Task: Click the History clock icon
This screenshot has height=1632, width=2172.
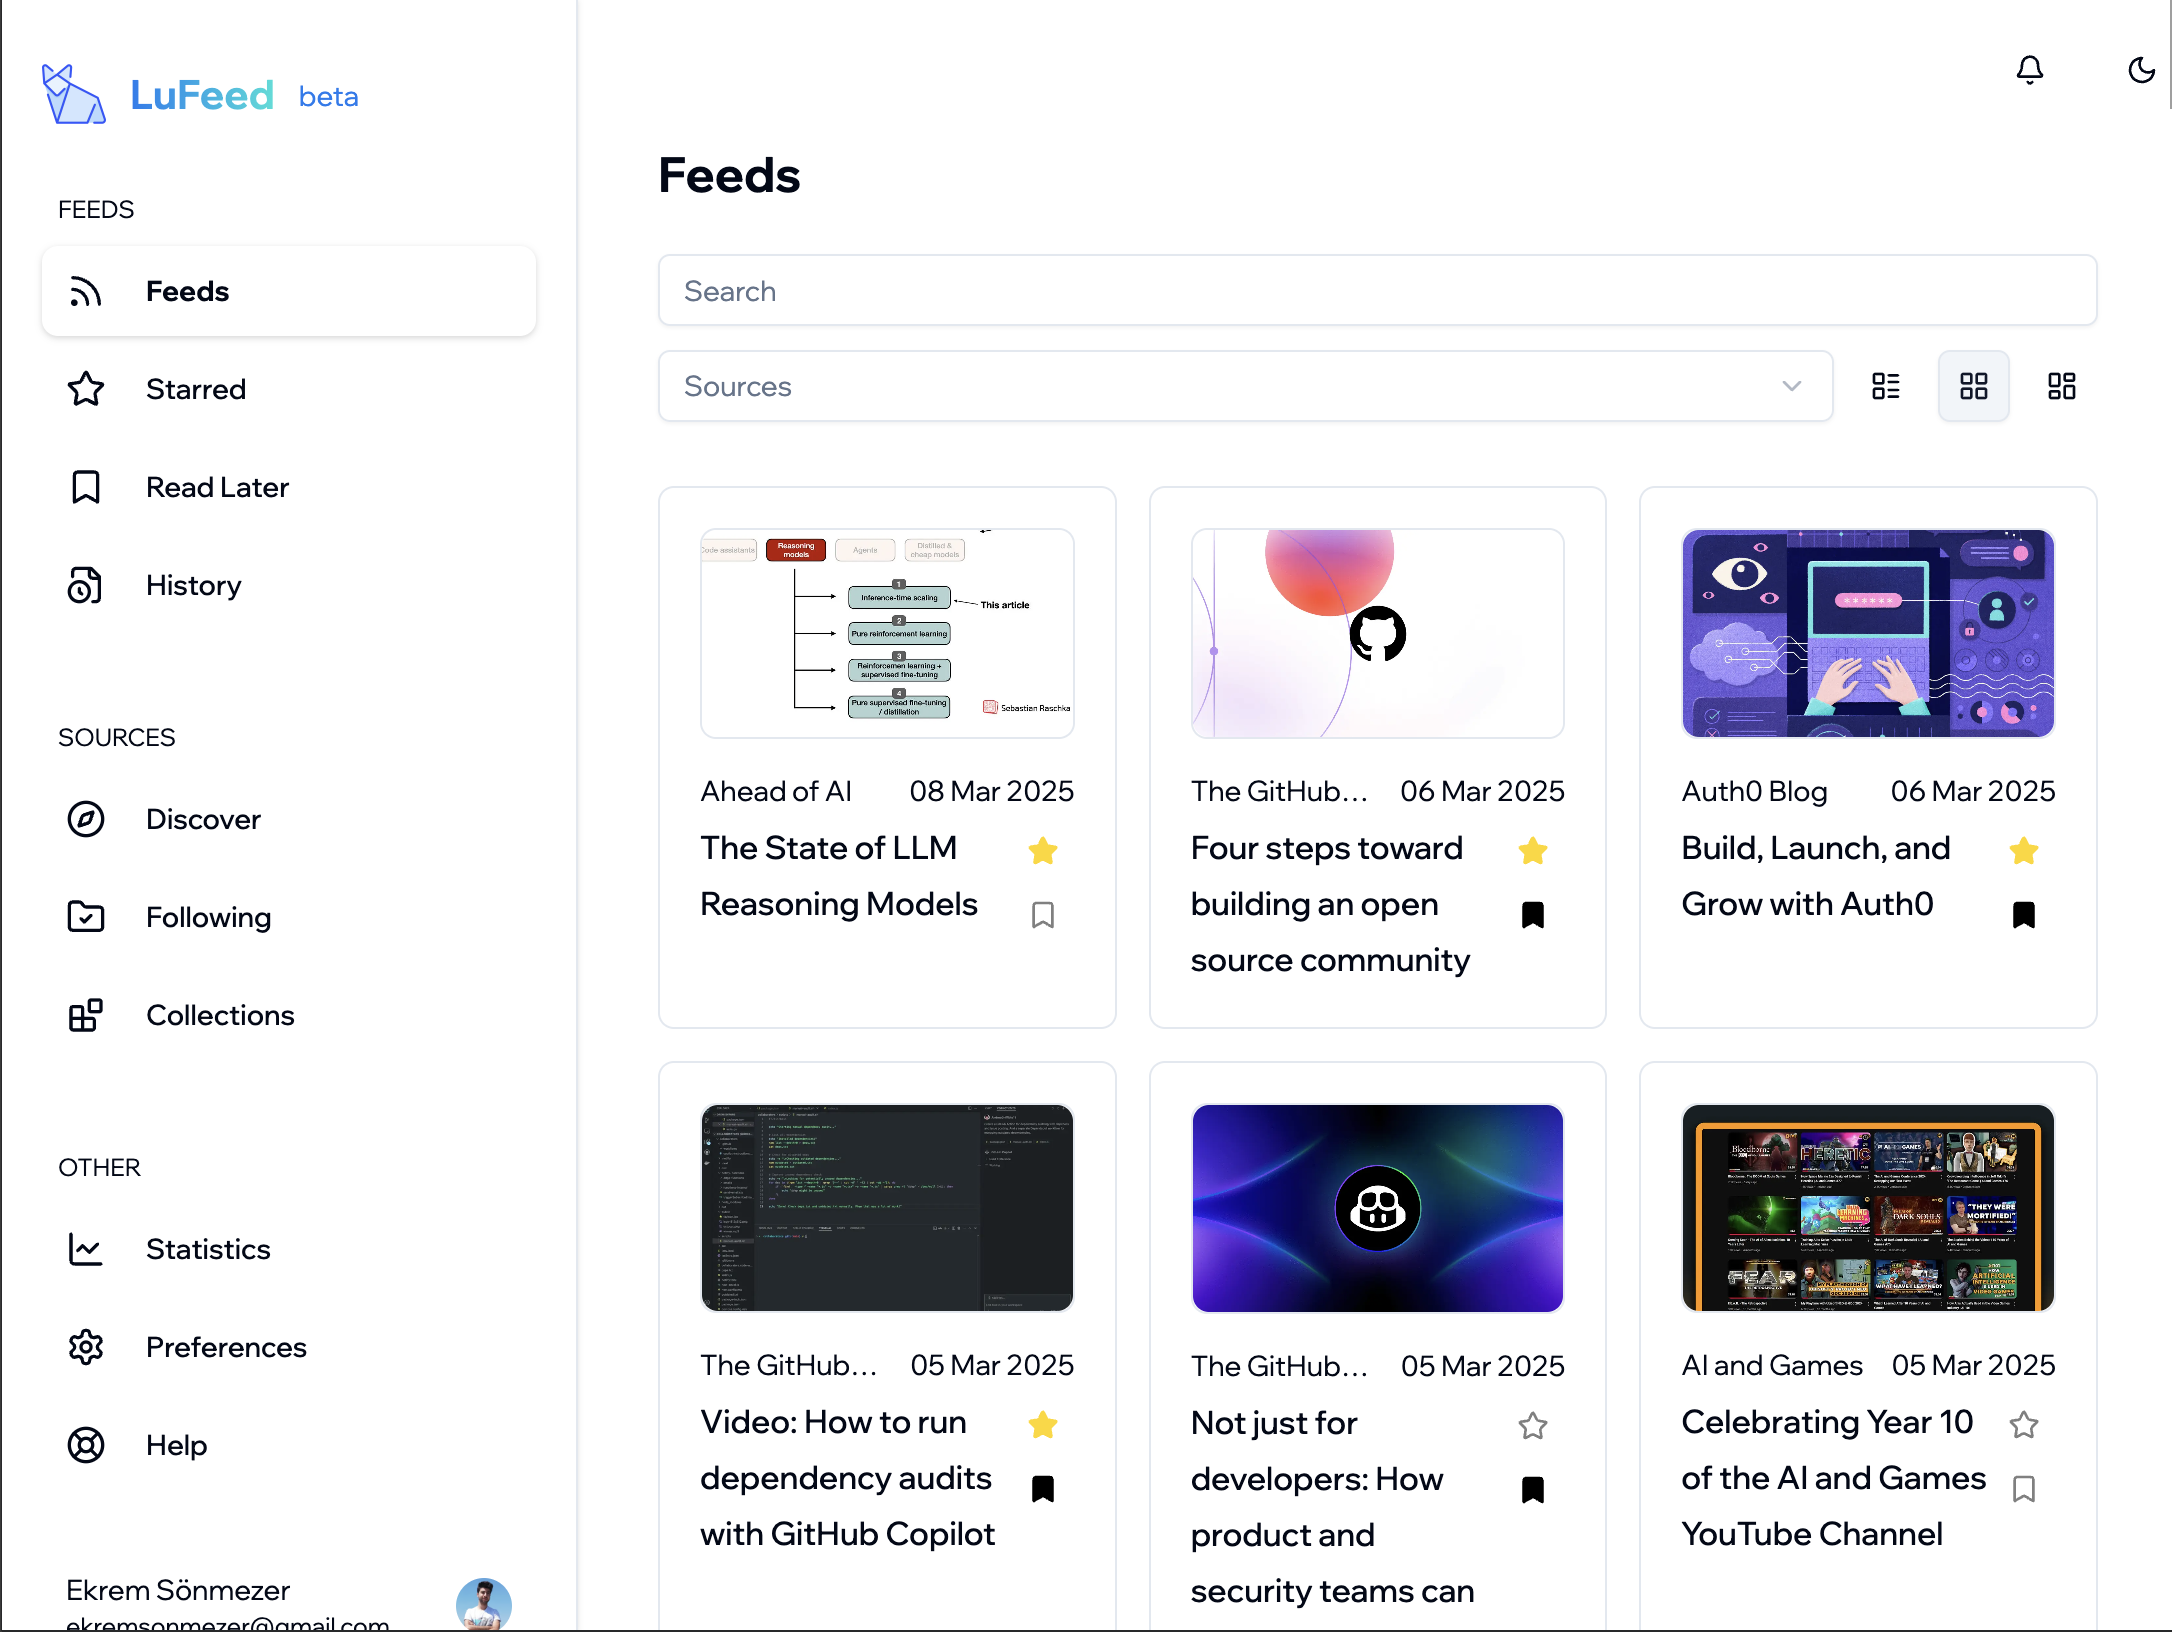Action: (86, 585)
